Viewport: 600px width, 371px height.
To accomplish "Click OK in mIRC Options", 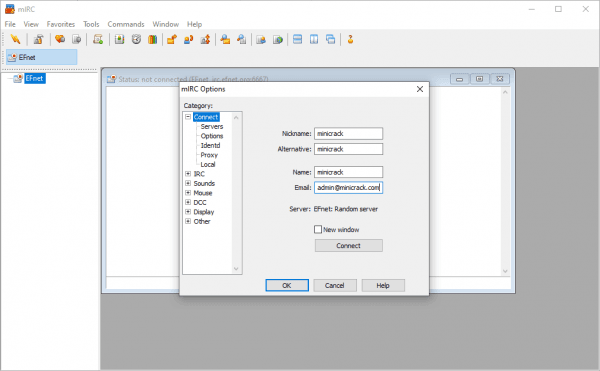I will click(287, 285).
